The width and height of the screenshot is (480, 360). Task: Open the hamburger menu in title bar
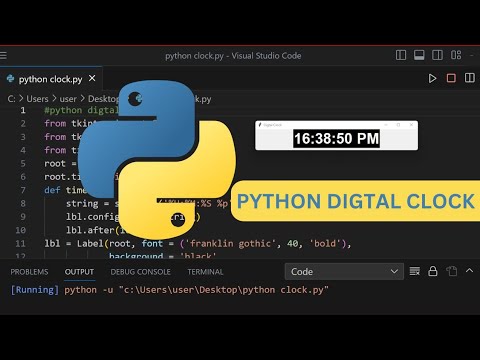(3, 55)
